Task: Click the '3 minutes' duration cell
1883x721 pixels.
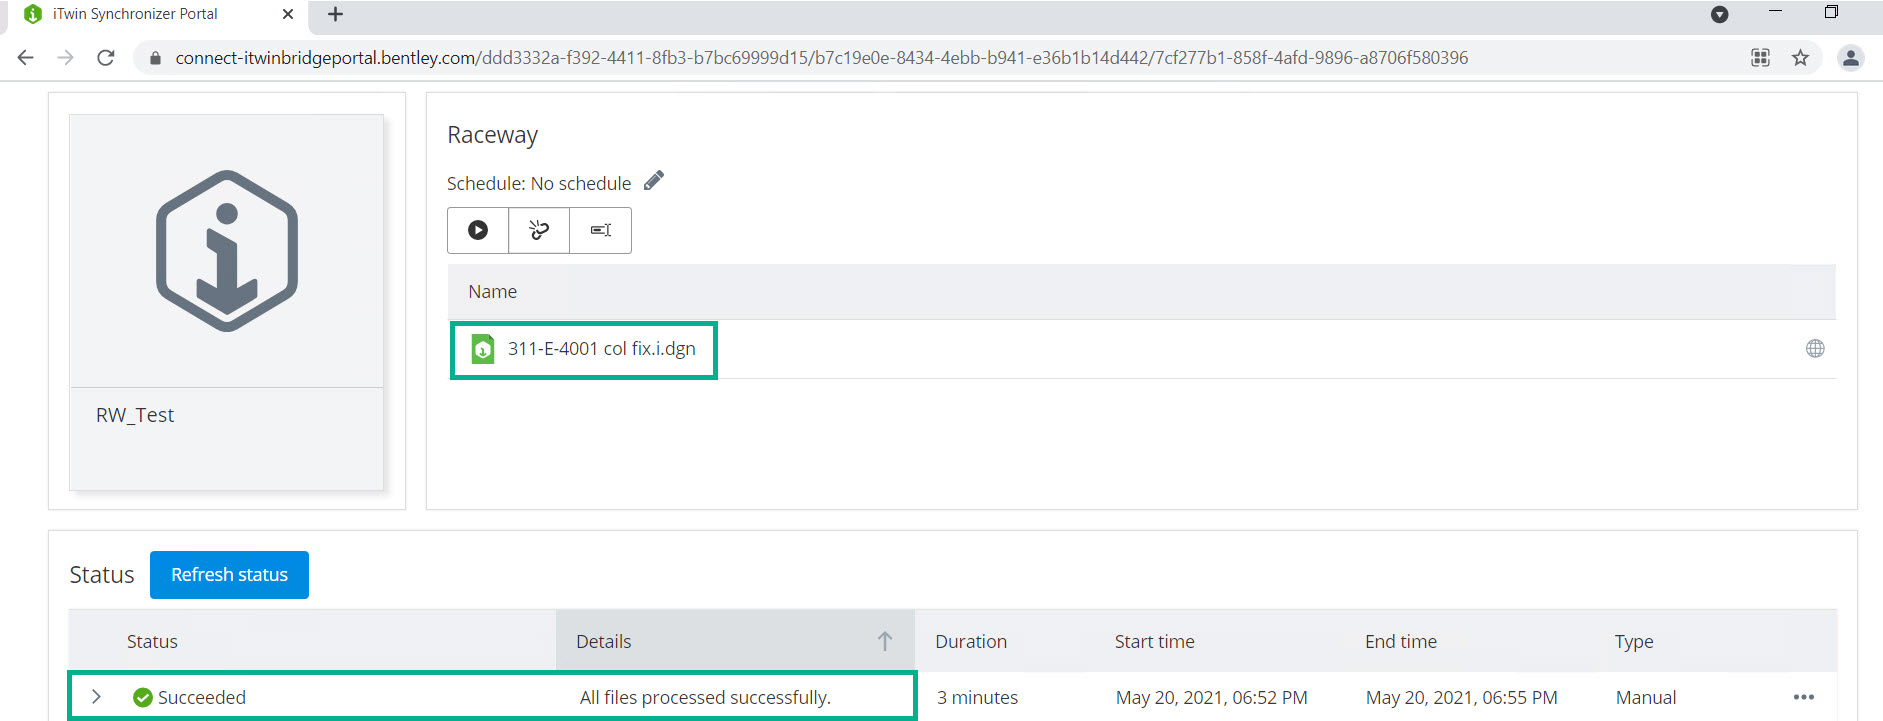Action: tap(977, 697)
